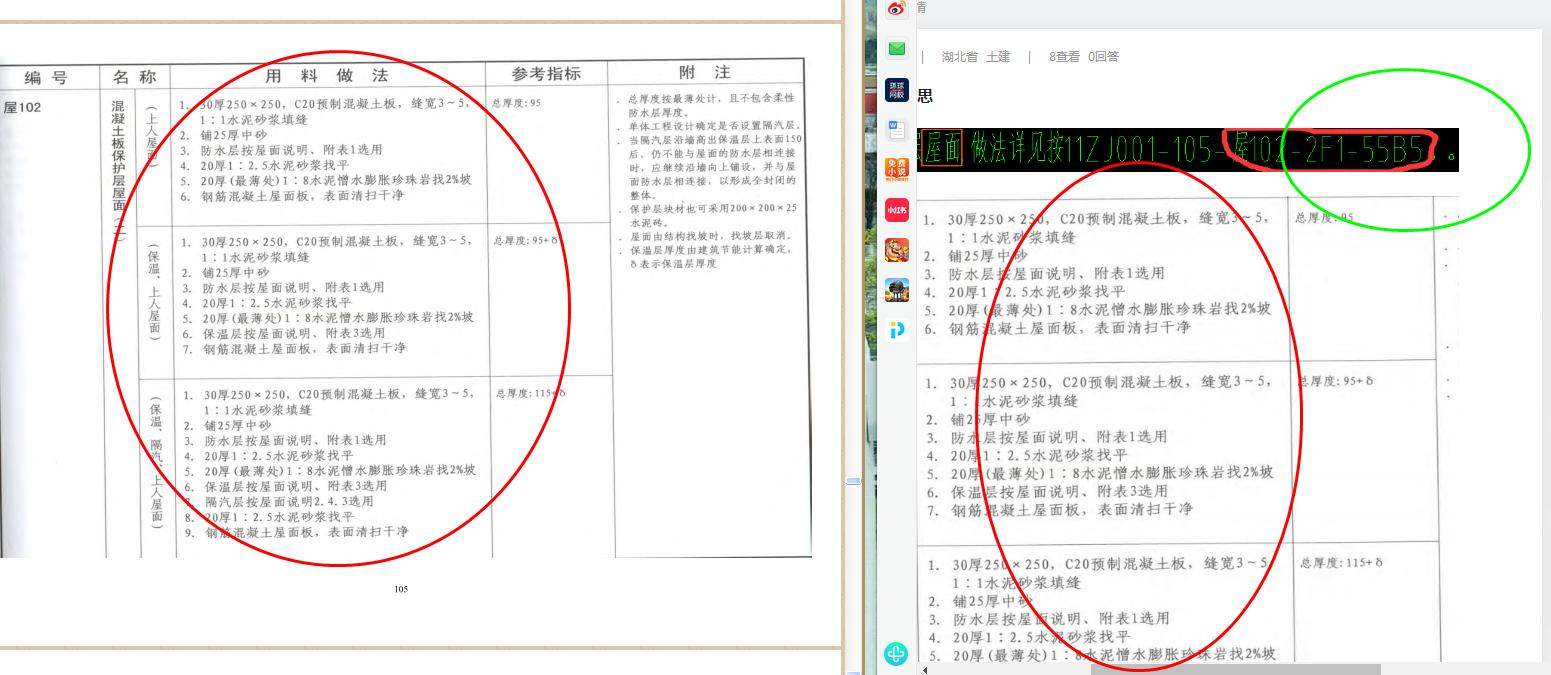
Task: Open the blue P-shaped app icon
Action: 897,331
